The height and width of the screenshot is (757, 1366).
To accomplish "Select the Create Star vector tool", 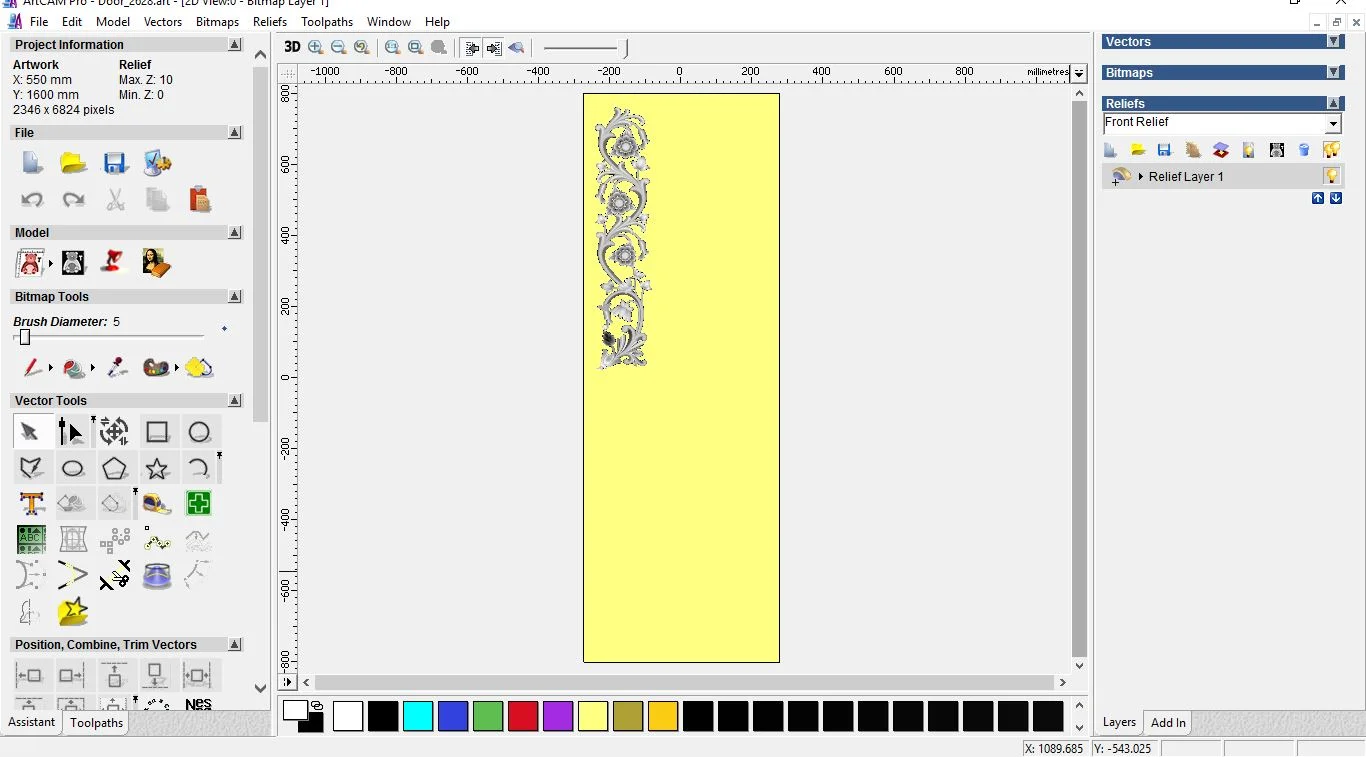I will coord(157,468).
